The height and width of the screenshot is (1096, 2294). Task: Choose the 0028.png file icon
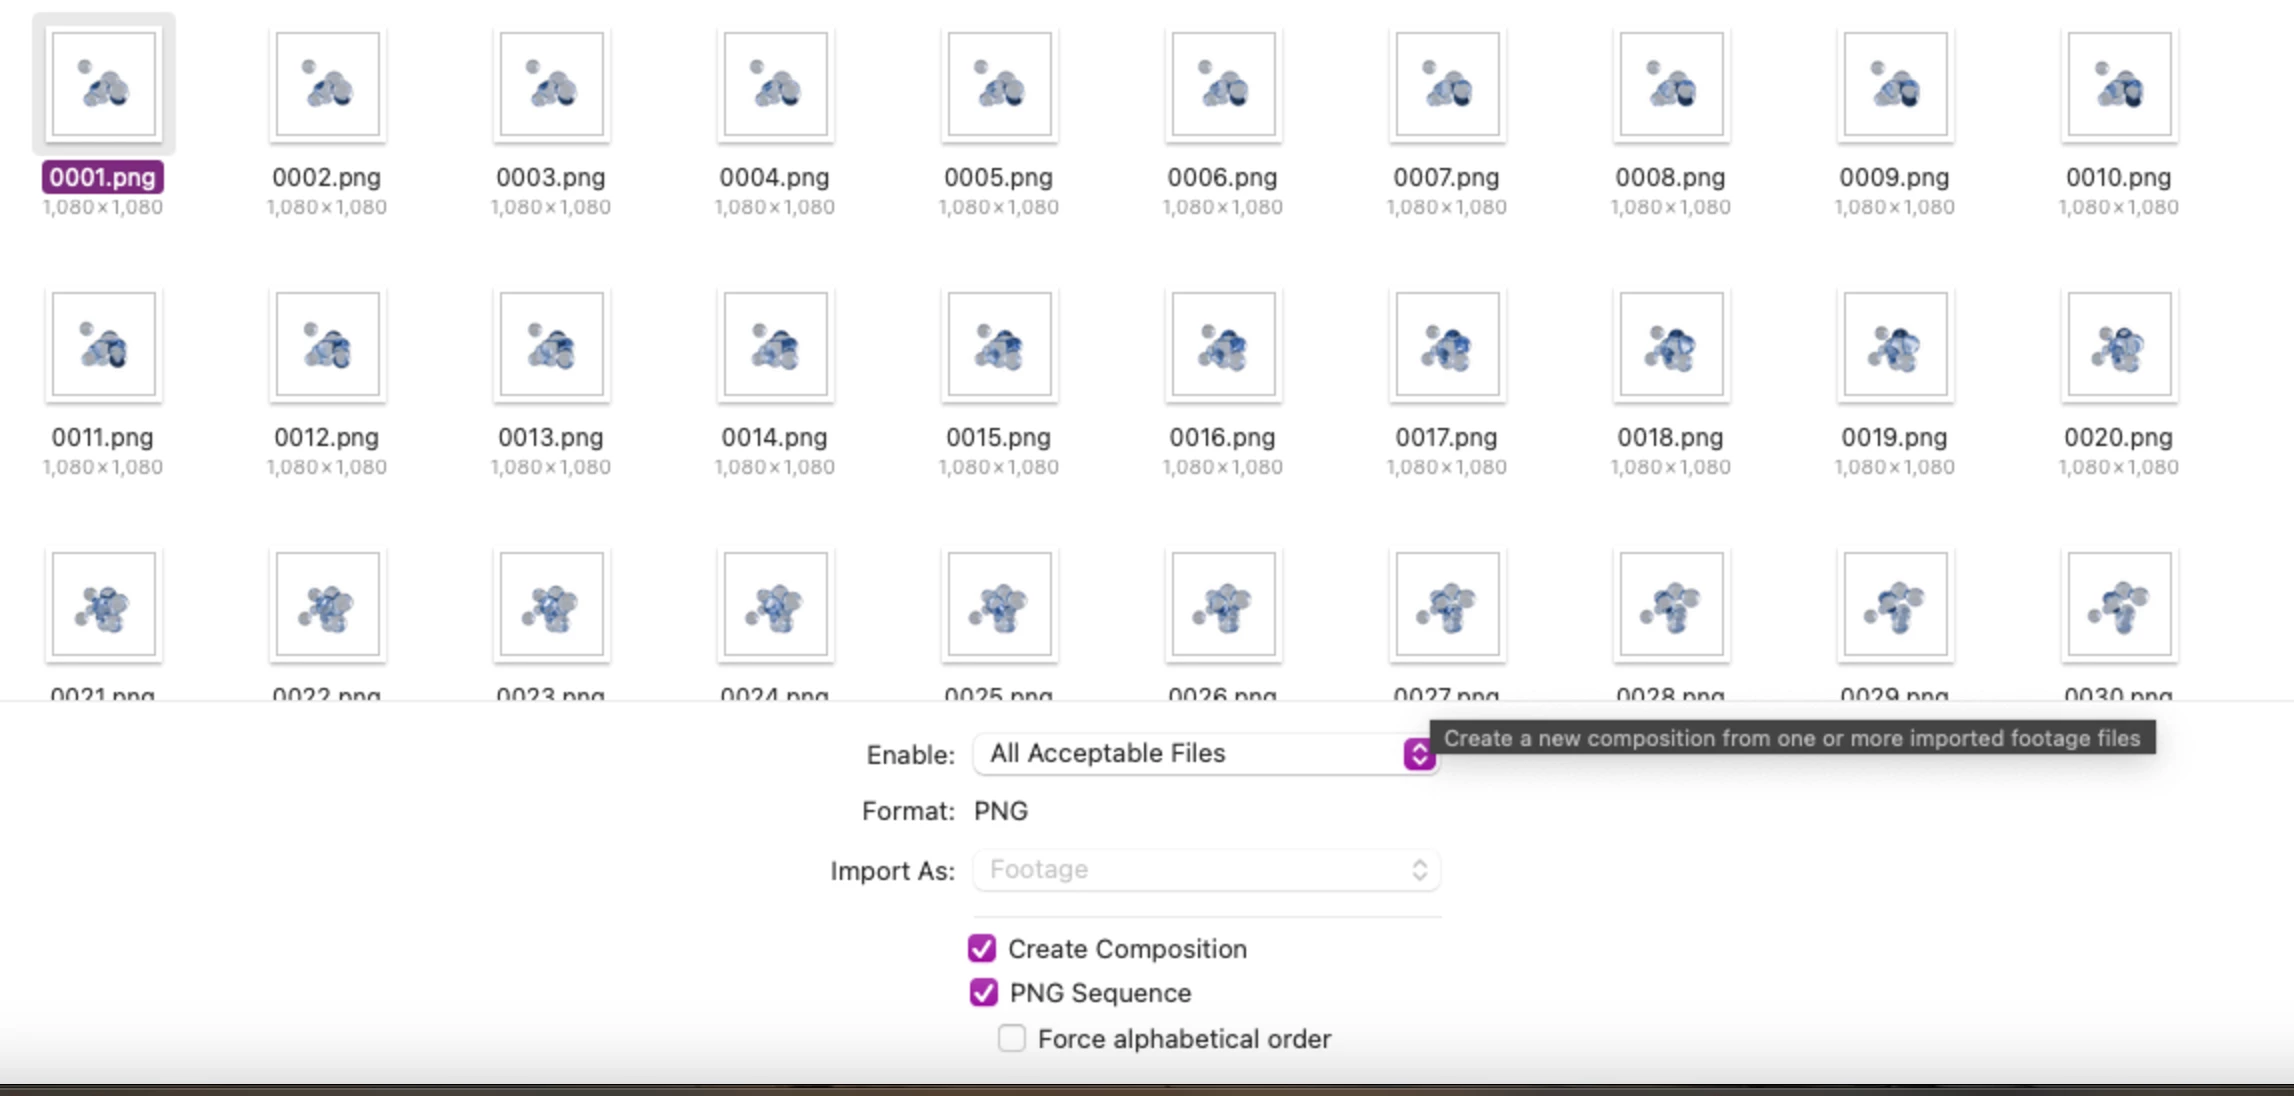coord(1671,605)
